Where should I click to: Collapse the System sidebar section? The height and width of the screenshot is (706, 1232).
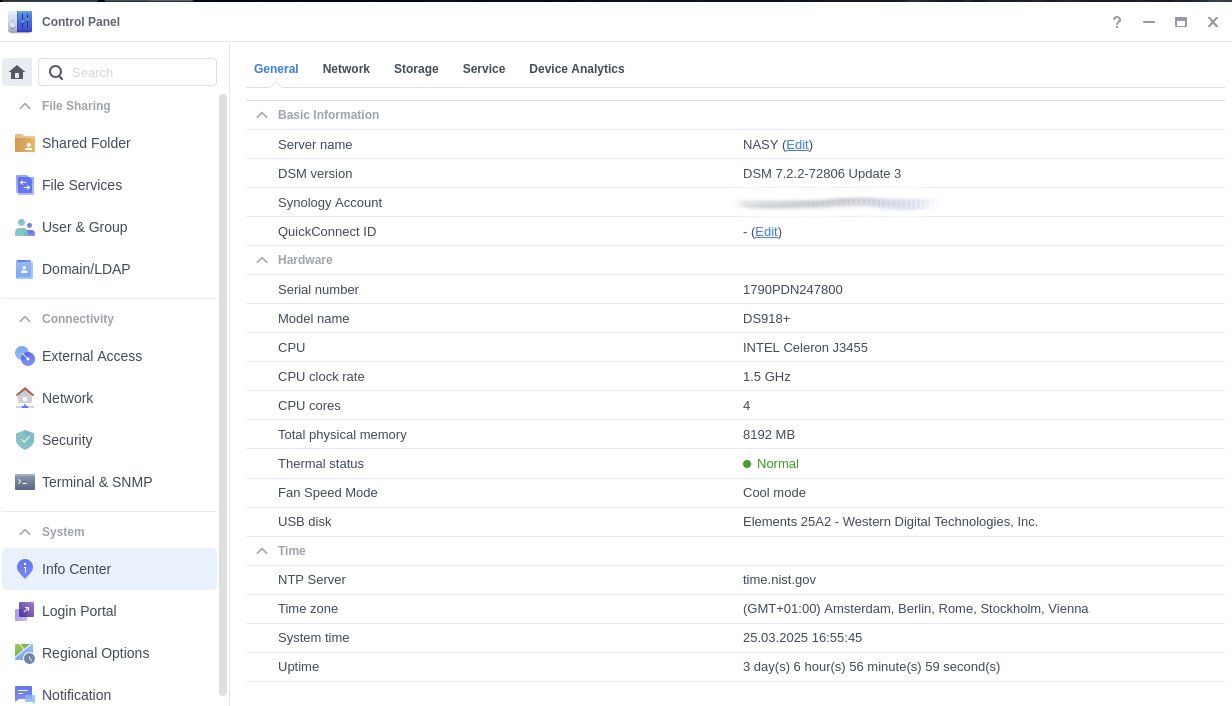pyautogui.click(x=25, y=532)
